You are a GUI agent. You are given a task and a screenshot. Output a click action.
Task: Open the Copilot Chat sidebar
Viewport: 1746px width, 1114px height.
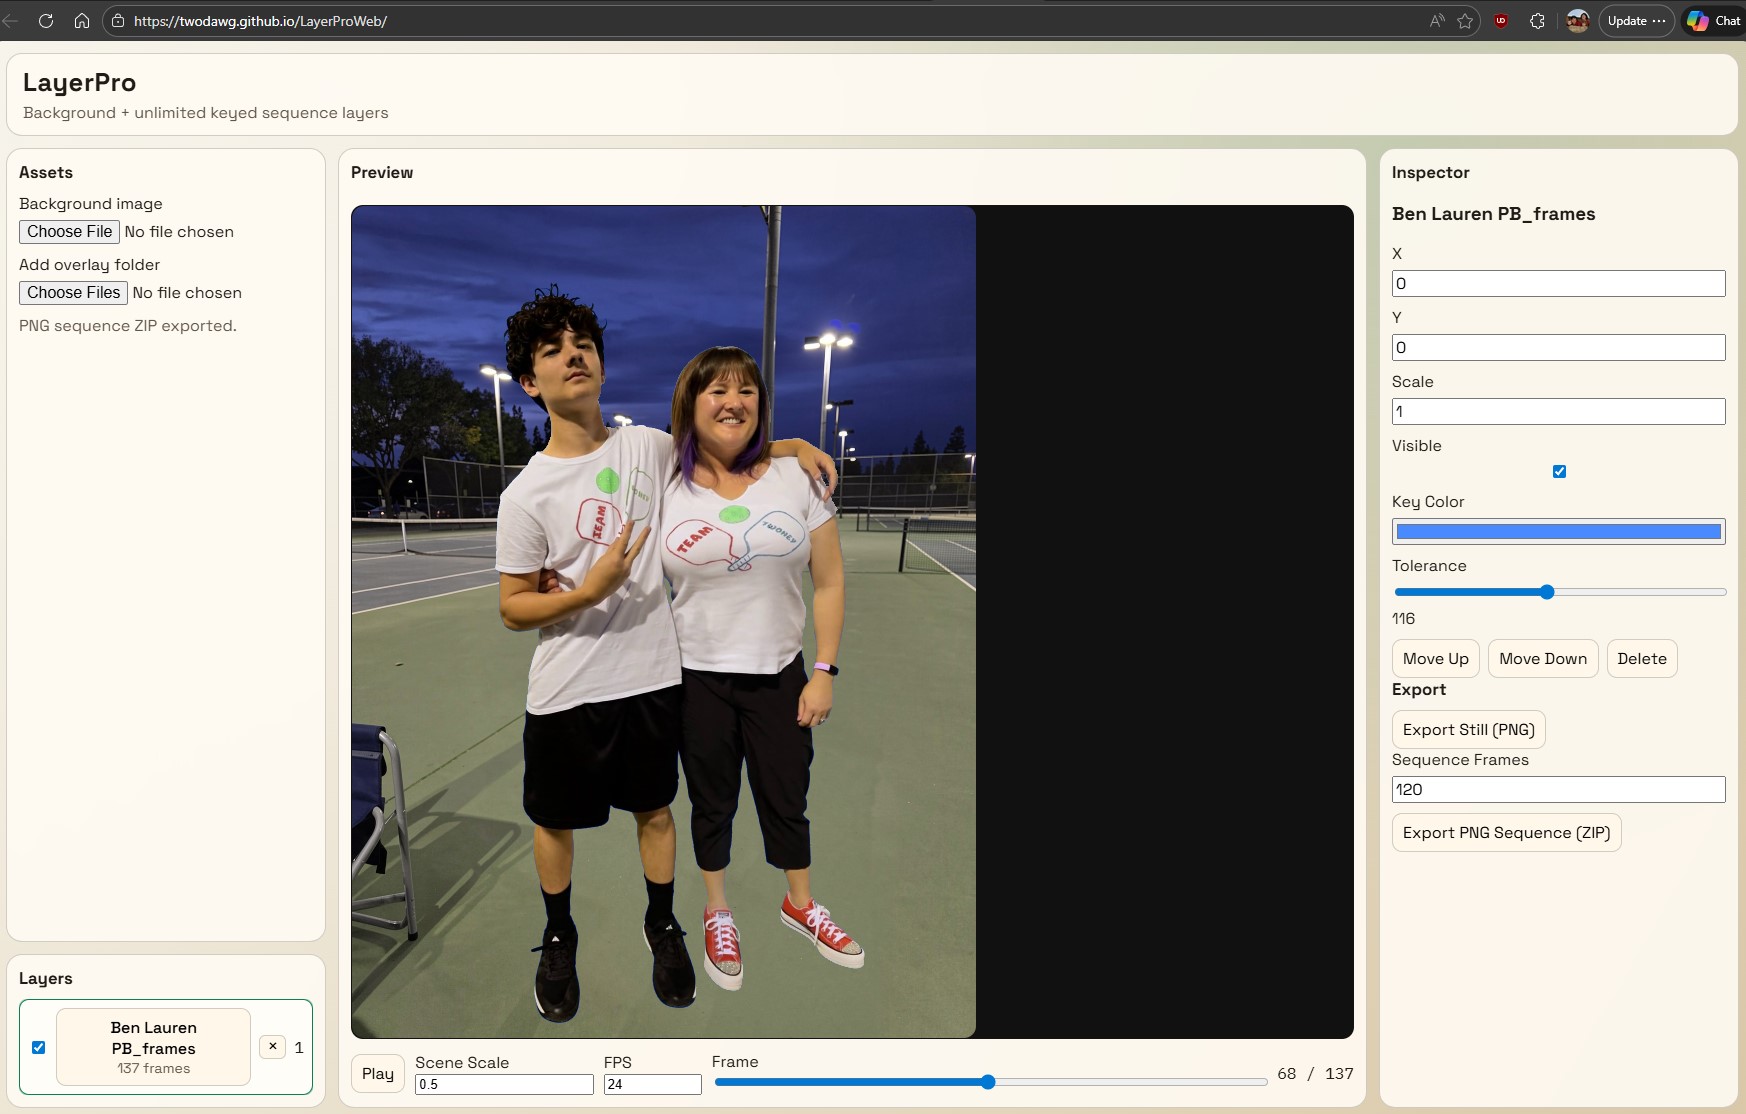(1712, 20)
